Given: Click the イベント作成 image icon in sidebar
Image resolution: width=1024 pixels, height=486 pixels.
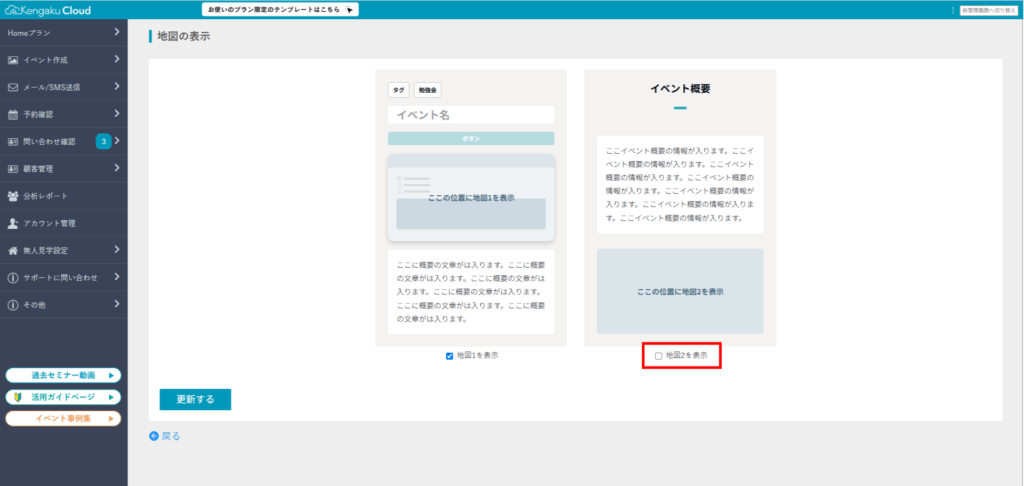Looking at the screenshot, I should (13, 60).
